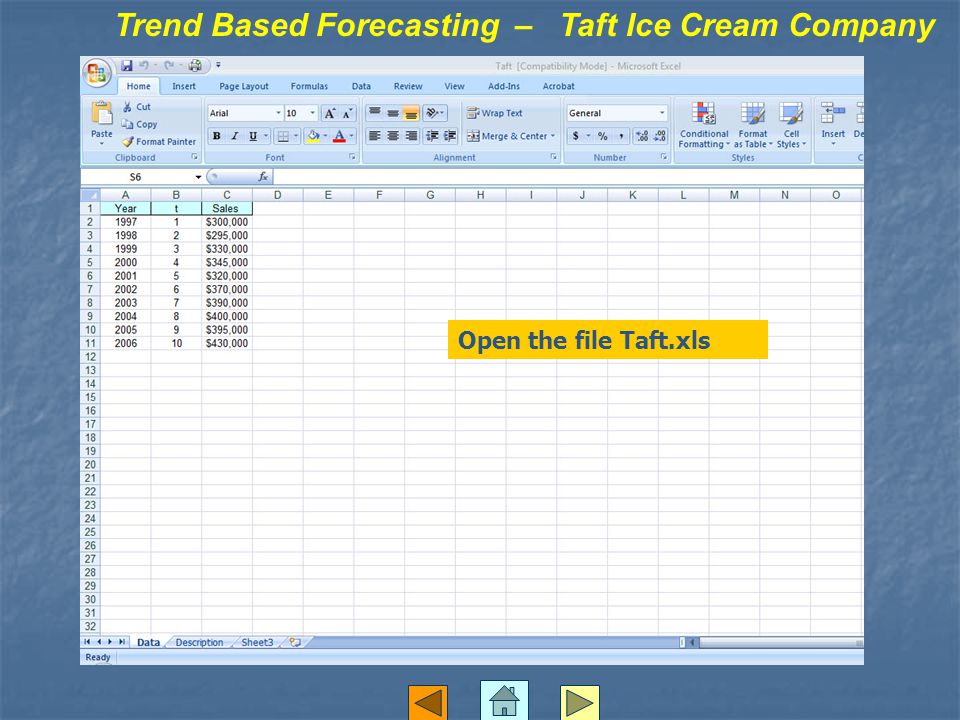960x720 pixels.
Task: Insert a new worksheet tab
Action: [296, 642]
